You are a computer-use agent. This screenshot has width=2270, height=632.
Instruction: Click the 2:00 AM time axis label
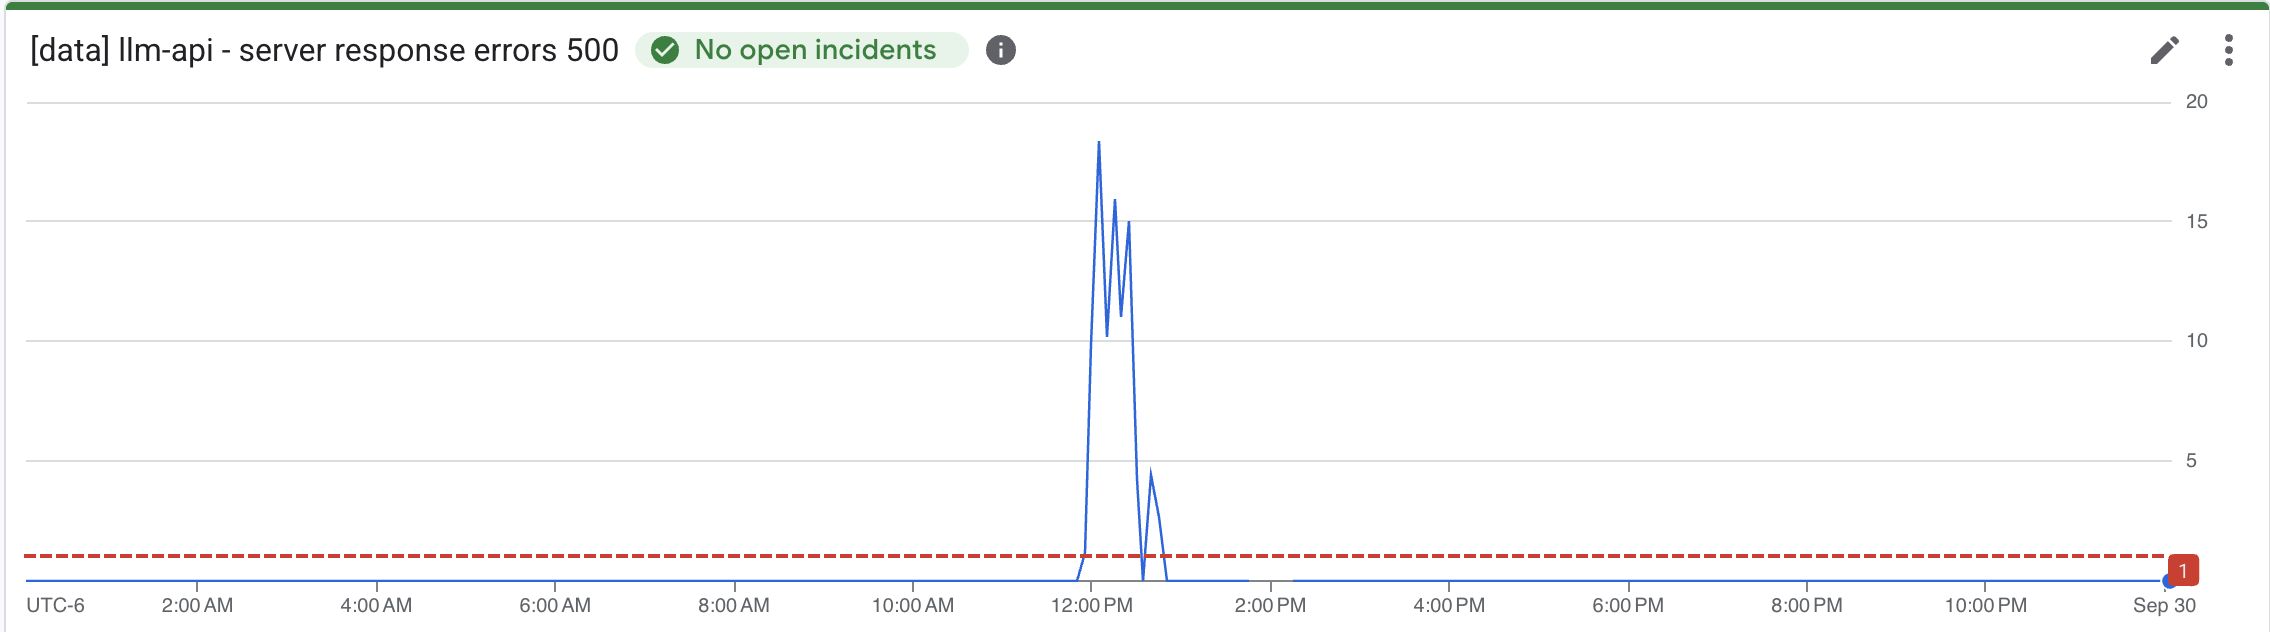coord(197,606)
